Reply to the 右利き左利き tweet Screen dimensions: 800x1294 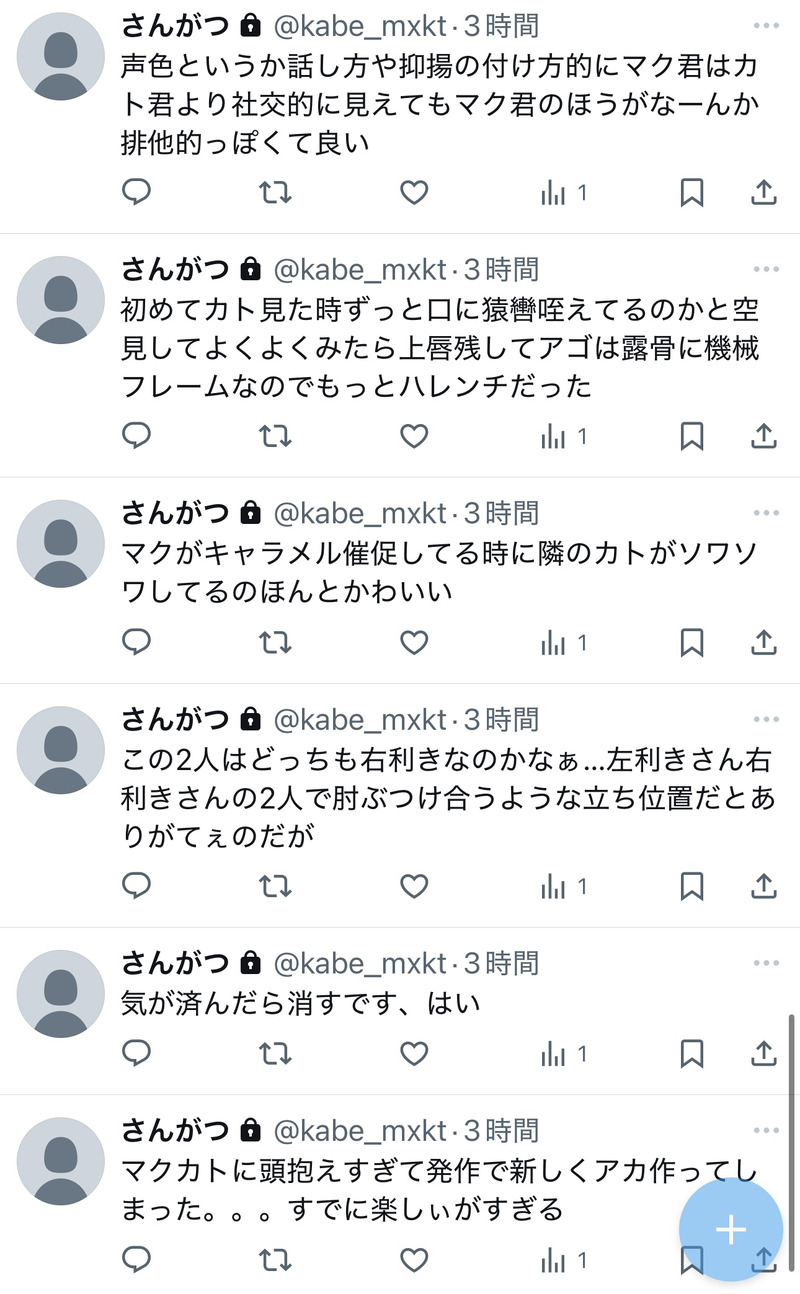click(x=136, y=886)
